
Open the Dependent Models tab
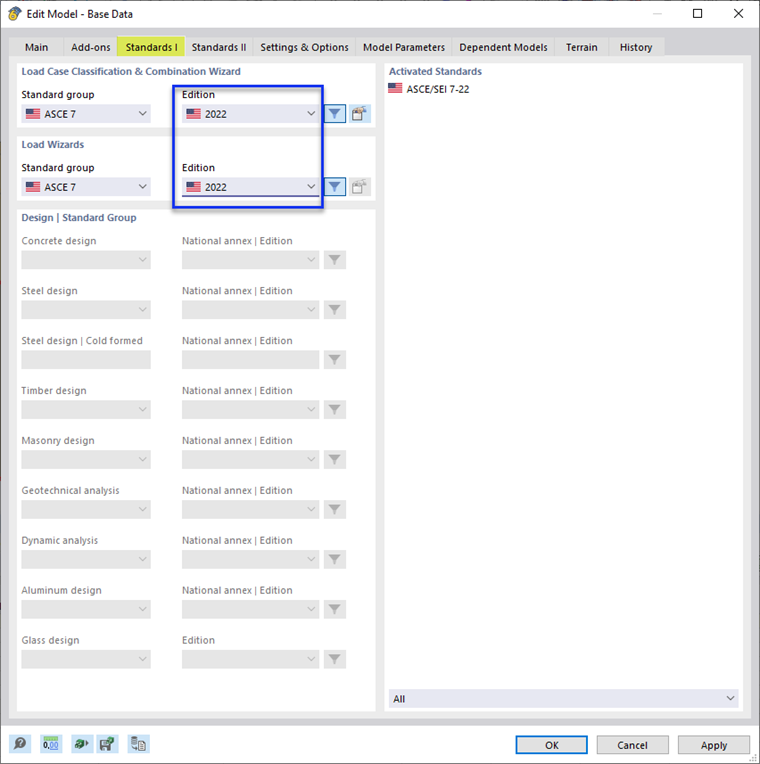[503, 47]
